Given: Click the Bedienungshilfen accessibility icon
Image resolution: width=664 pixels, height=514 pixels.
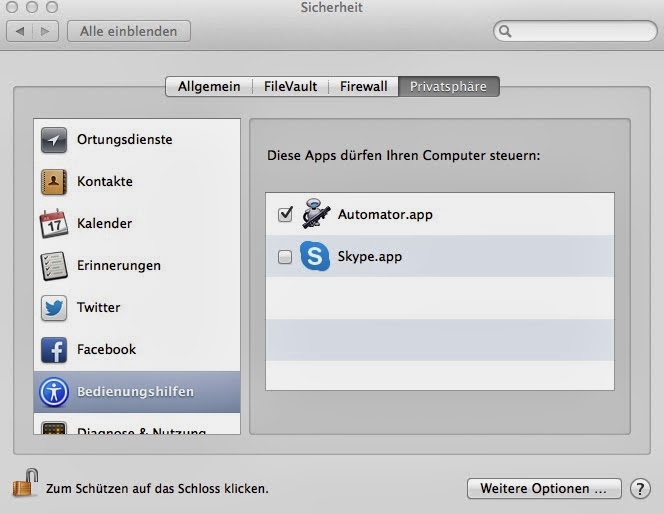Looking at the screenshot, I should click(54, 392).
